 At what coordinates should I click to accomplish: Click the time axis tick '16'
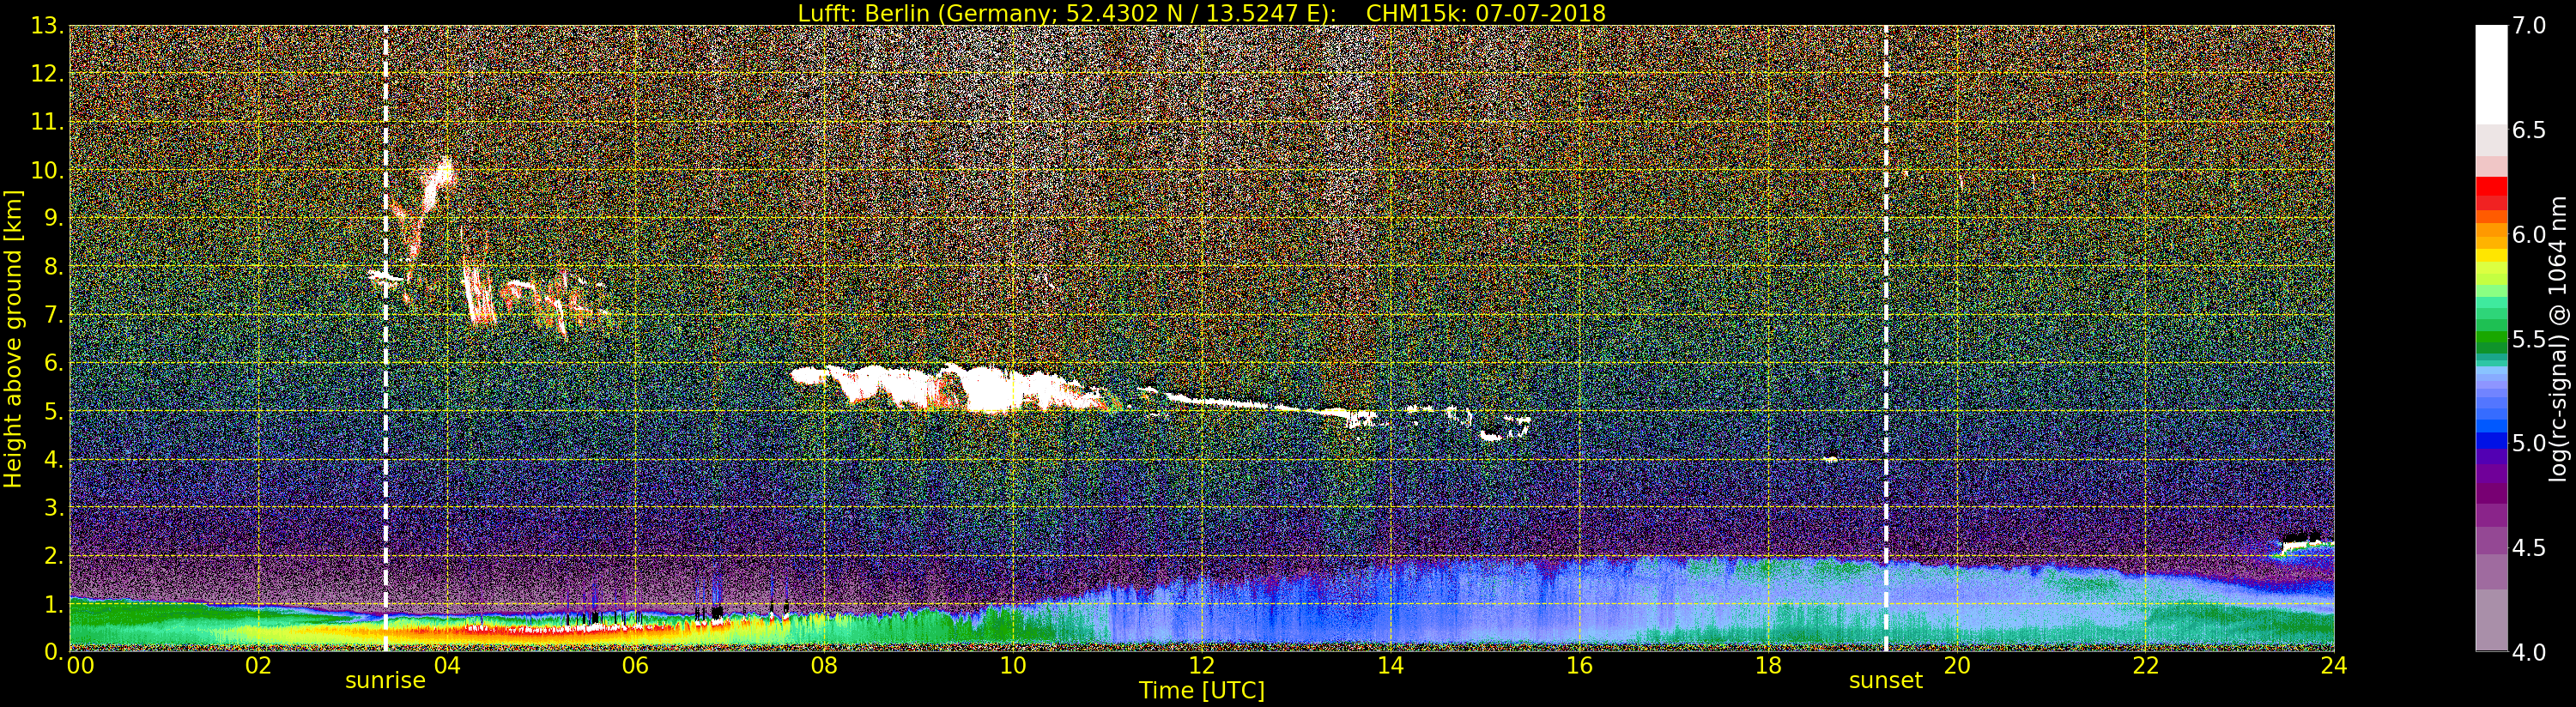tap(1579, 666)
